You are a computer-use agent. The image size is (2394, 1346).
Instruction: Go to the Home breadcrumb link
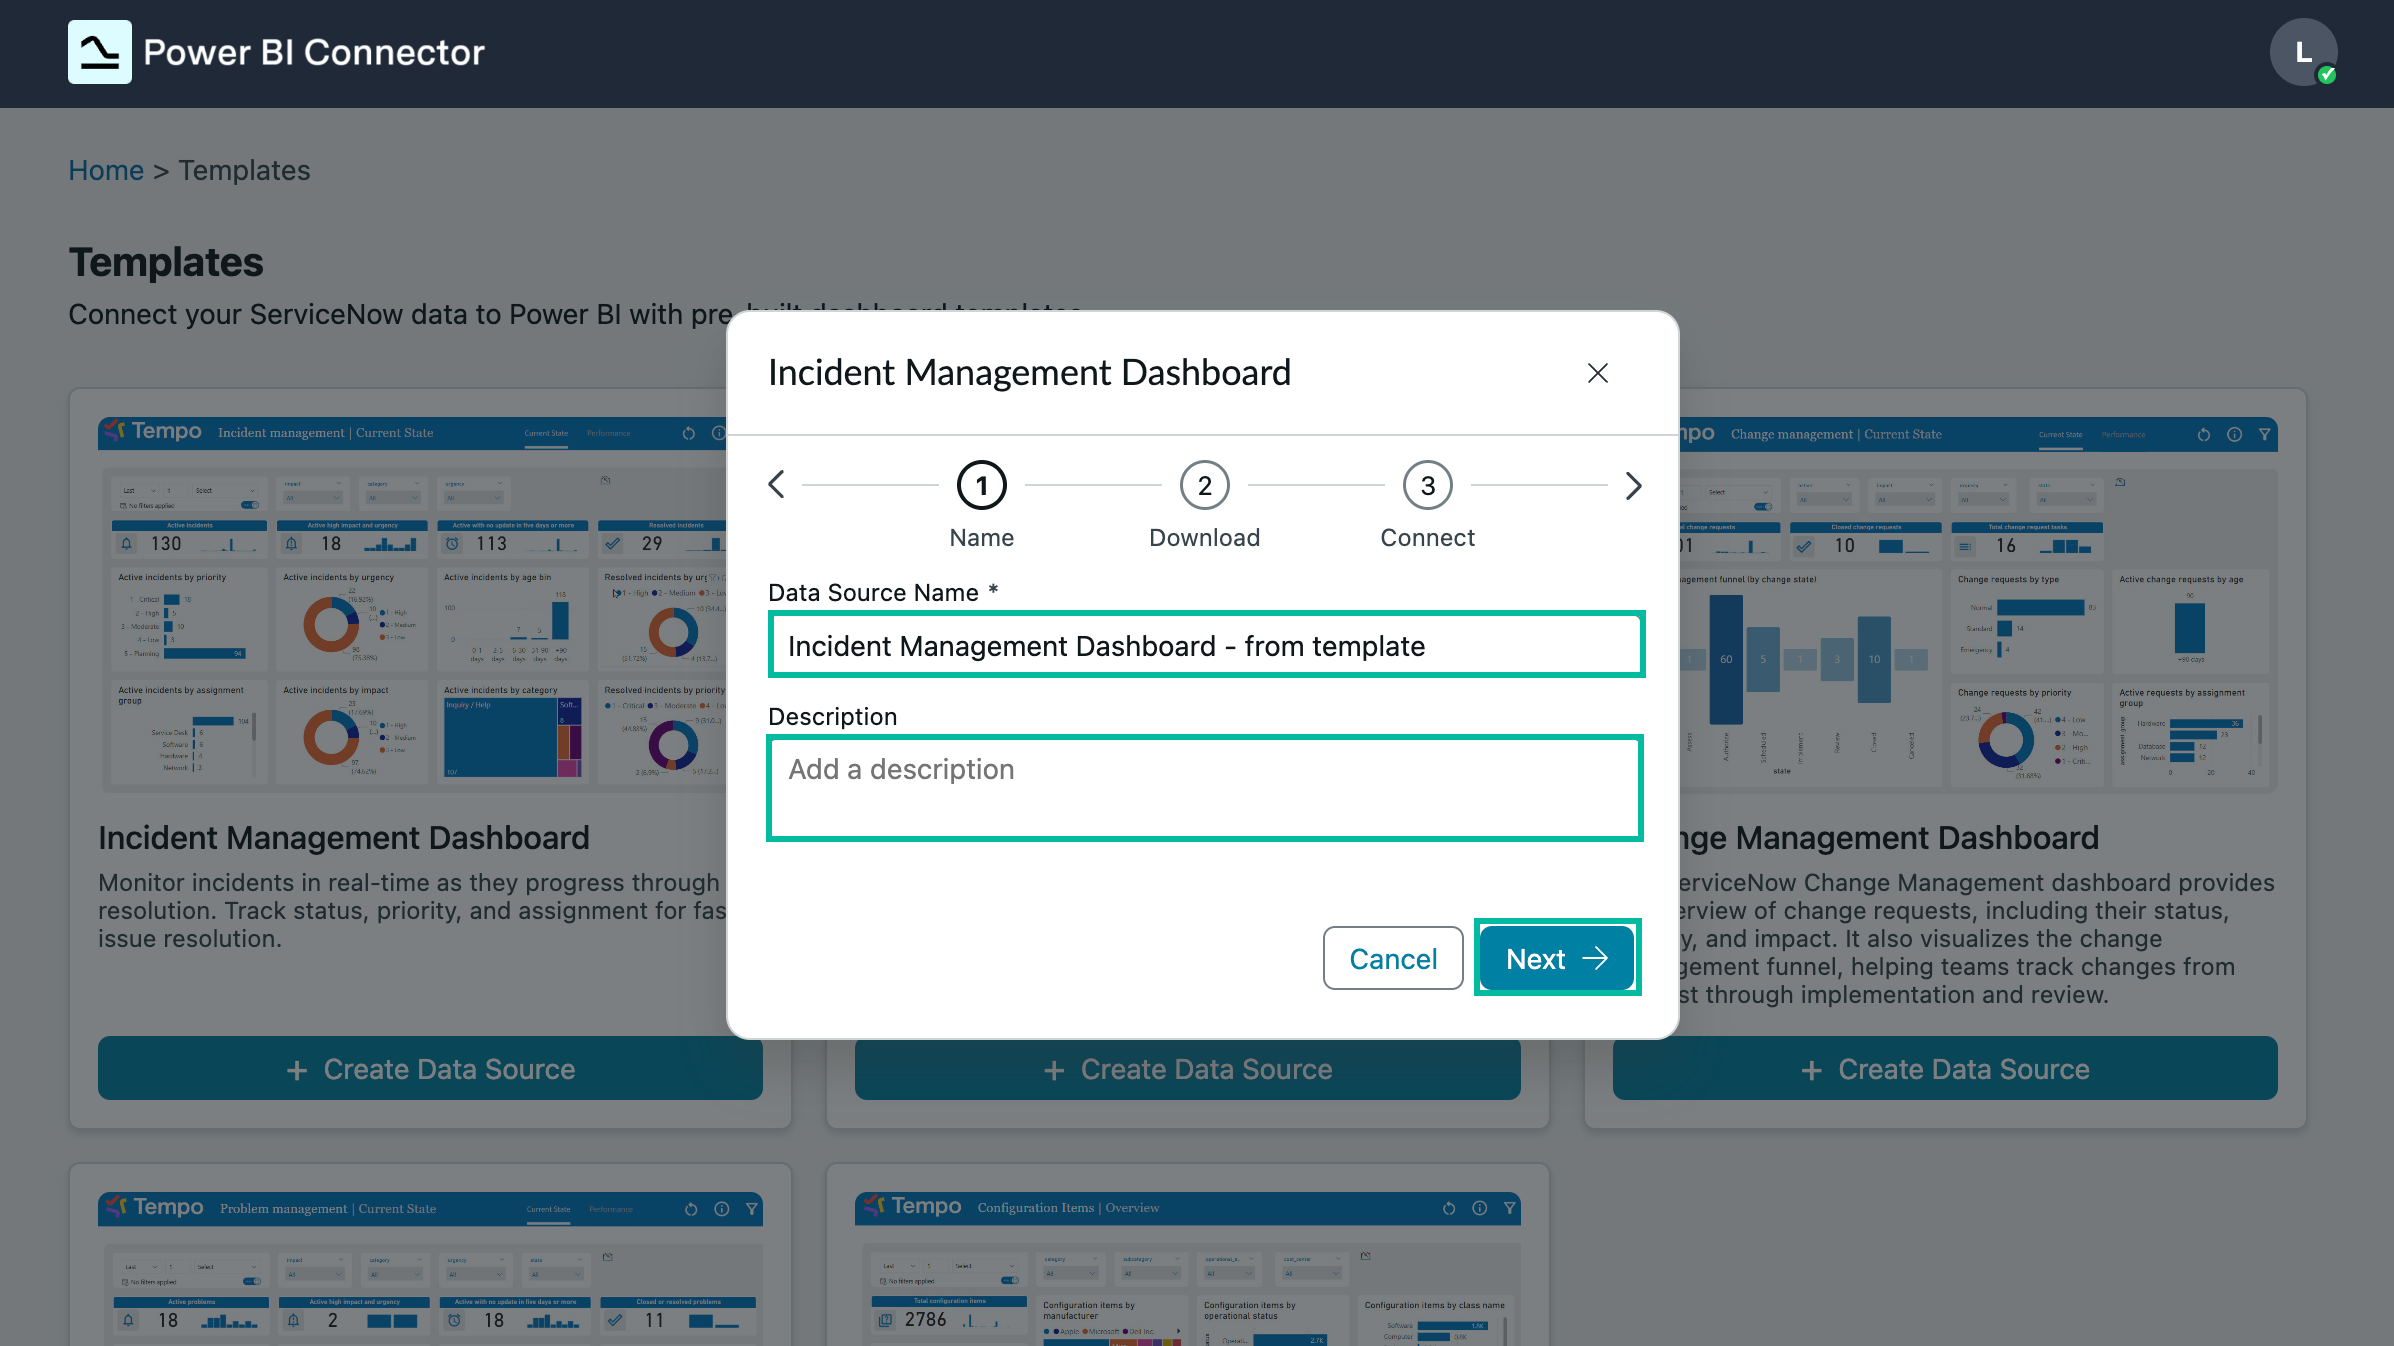click(x=106, y=171)
